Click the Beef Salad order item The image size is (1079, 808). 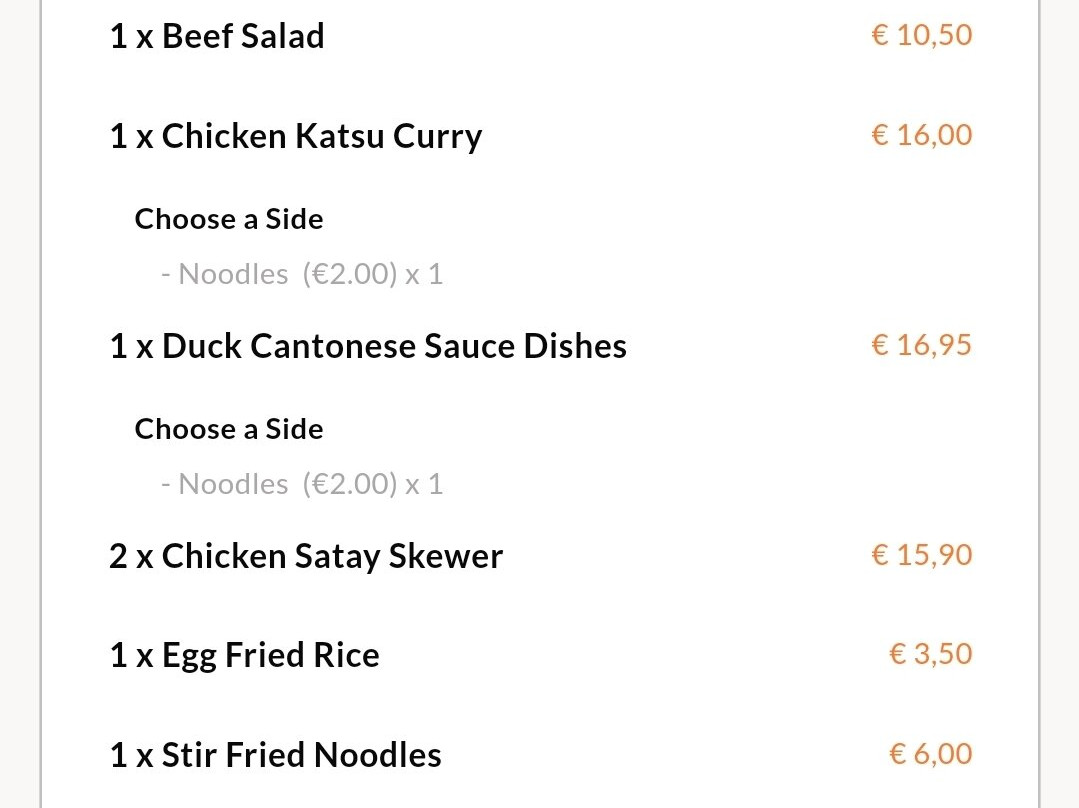(x=243, y=36)
